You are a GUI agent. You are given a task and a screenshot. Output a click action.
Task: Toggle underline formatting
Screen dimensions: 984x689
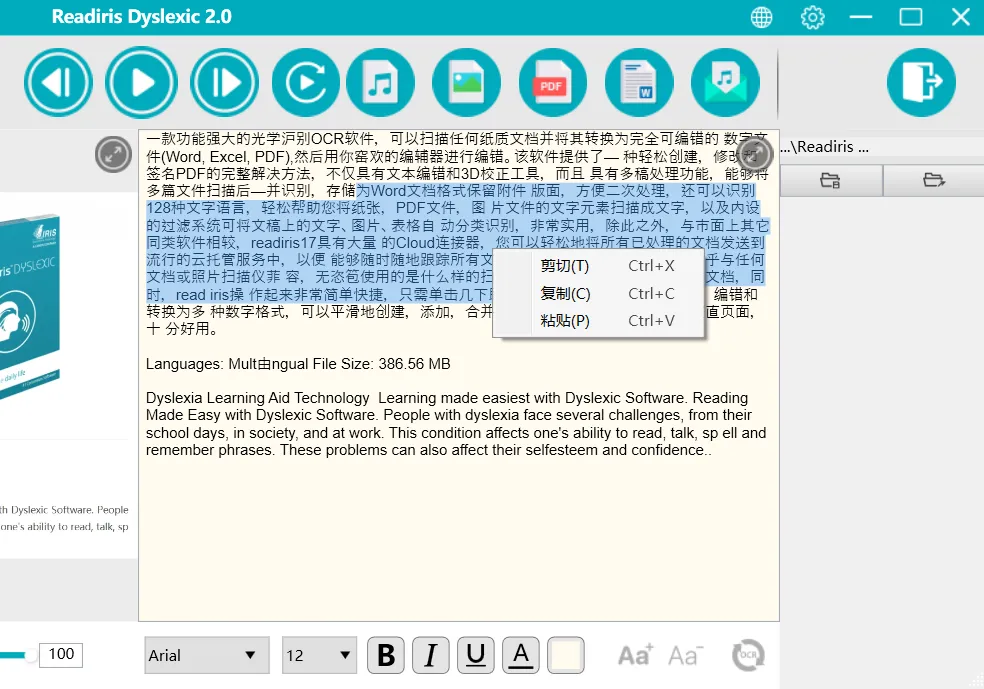(x=476, y=655)
